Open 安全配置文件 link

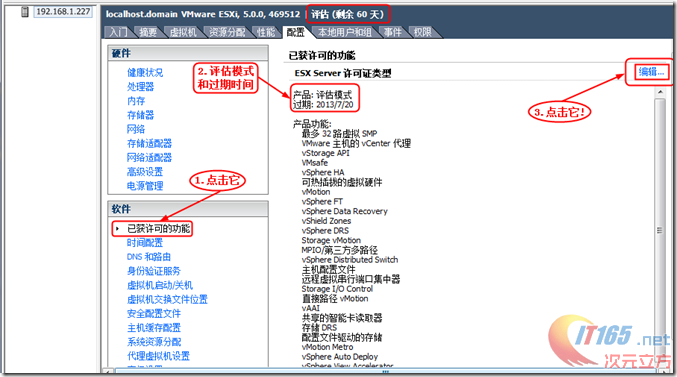[x=154, y=314]
